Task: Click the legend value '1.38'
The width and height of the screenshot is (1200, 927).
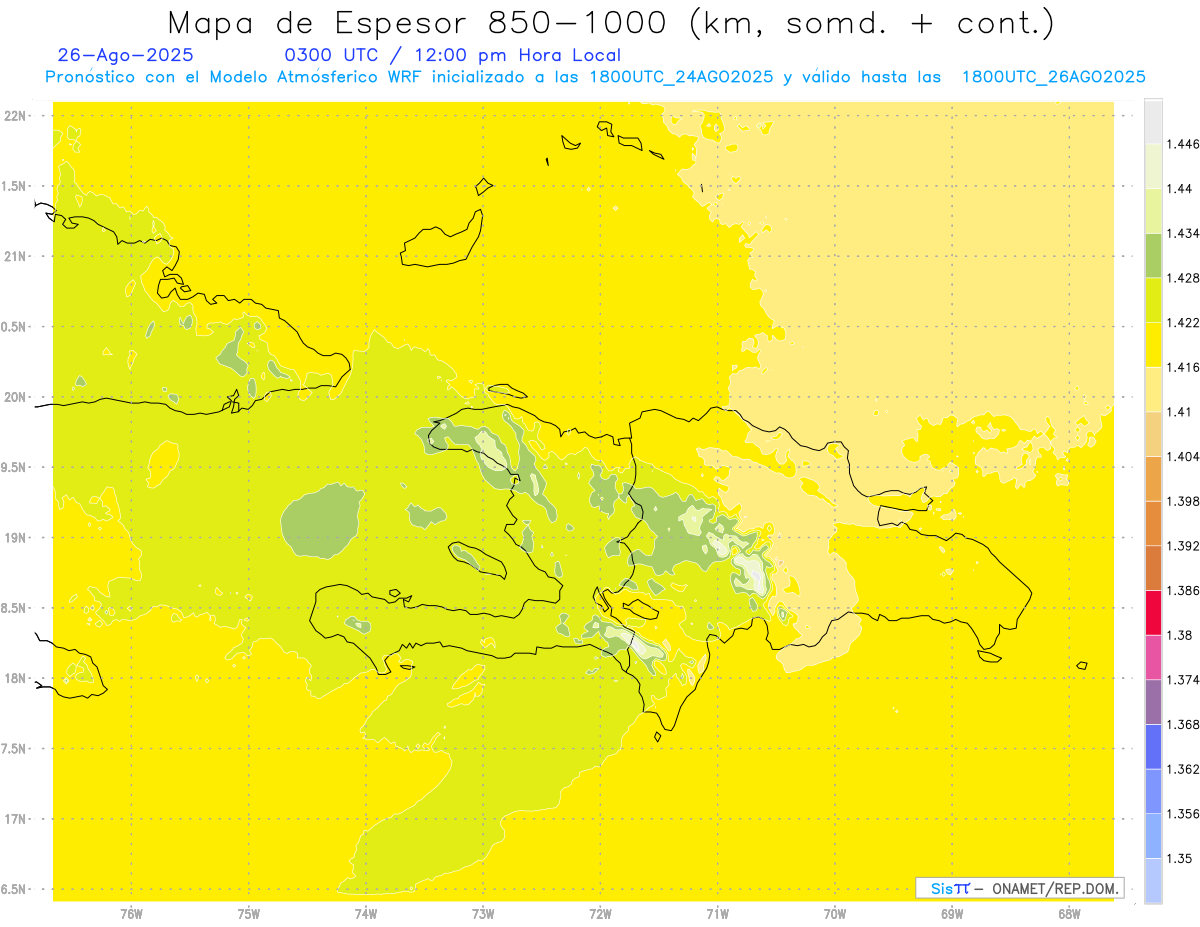Action: tap(1180, 635)
